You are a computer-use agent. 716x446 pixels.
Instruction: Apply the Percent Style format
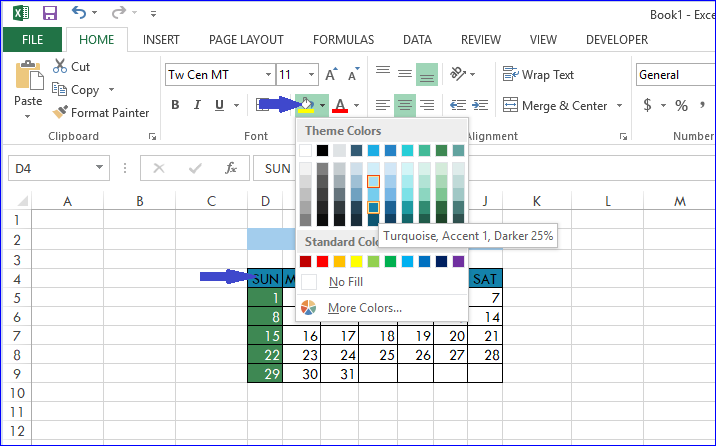pos(681,105)
